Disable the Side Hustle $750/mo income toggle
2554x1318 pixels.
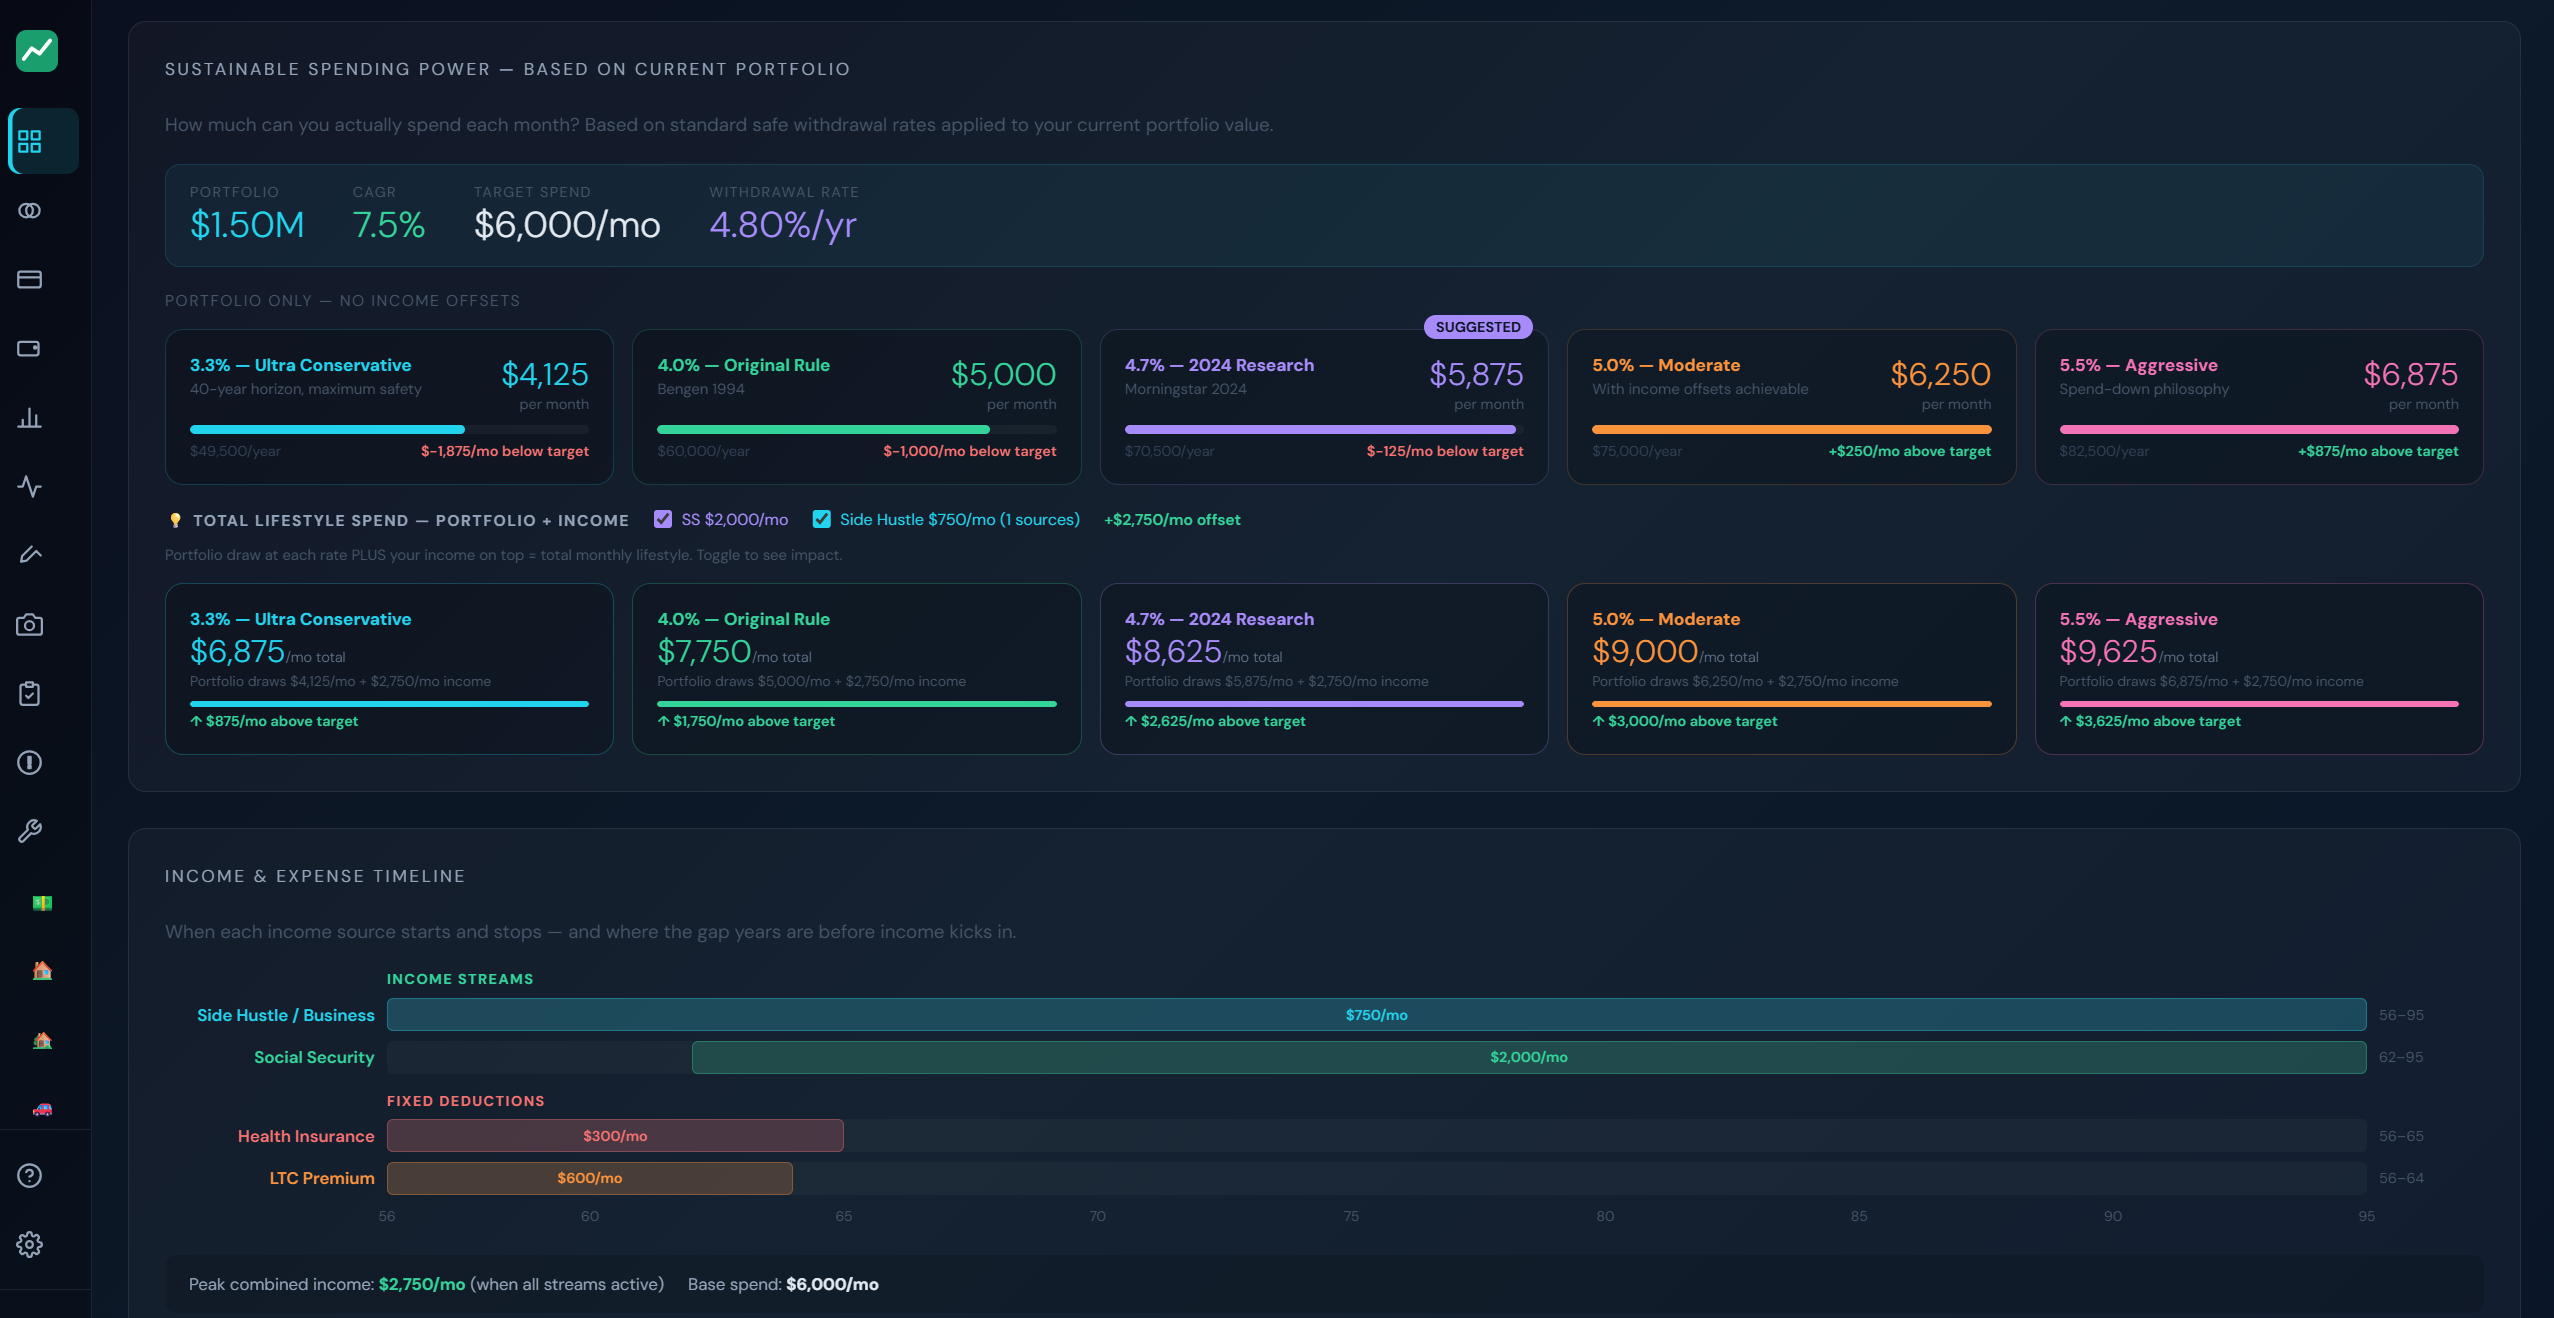[x=822, y=519]
